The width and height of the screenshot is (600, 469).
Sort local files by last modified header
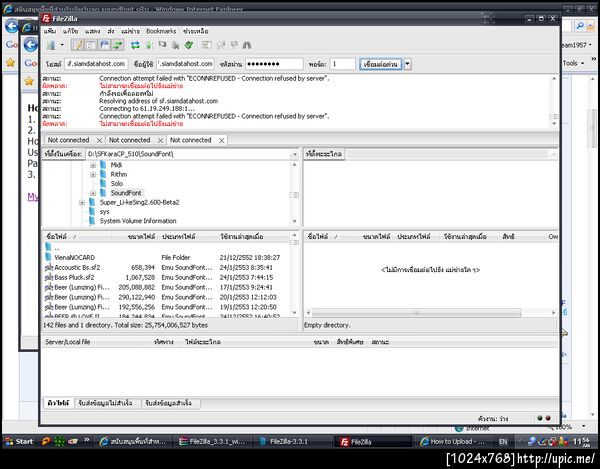tap(253, 237)
